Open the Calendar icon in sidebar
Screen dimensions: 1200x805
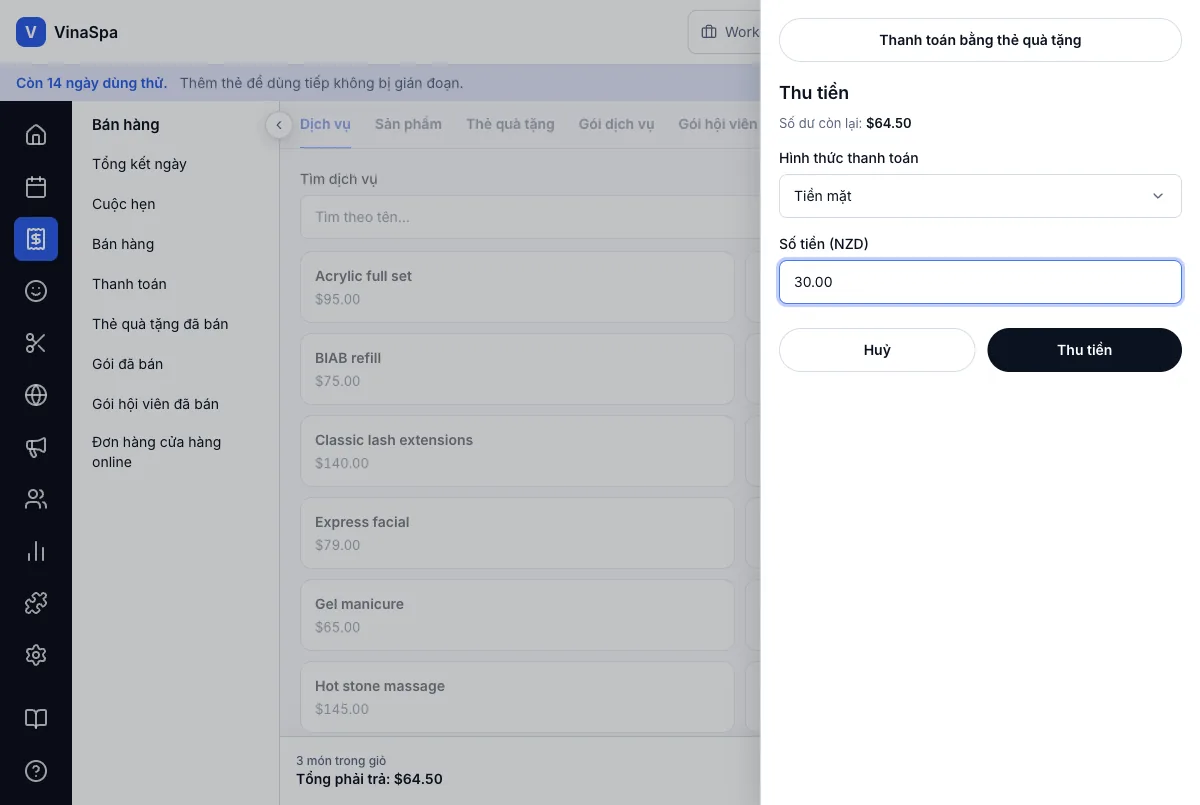coord(36,187)
